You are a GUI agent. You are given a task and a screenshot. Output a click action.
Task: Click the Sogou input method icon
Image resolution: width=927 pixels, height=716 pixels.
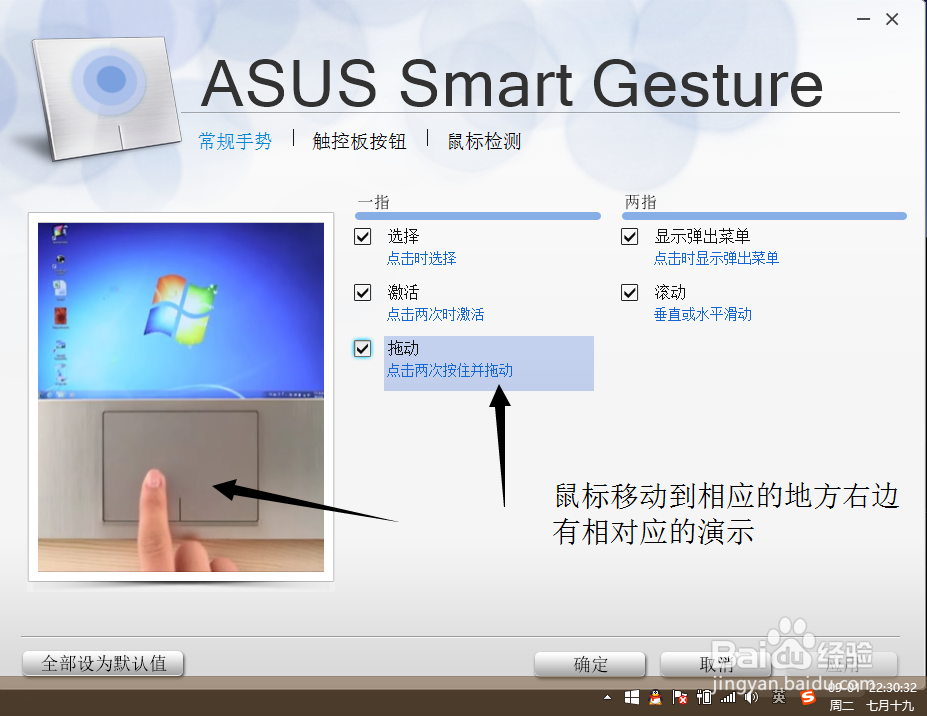point(808,698)
